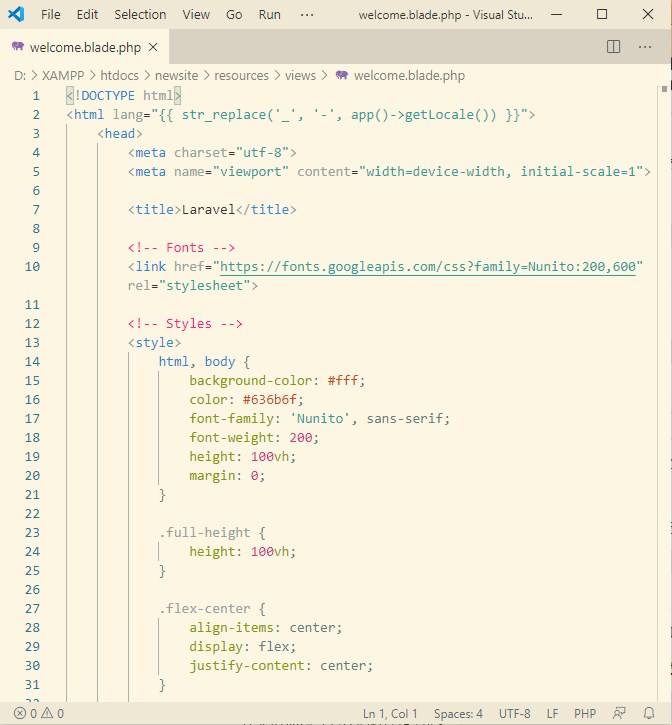Open the notifications bell in status bar
The height and width of the screenshot is (725, 672).
click(650, 714)
